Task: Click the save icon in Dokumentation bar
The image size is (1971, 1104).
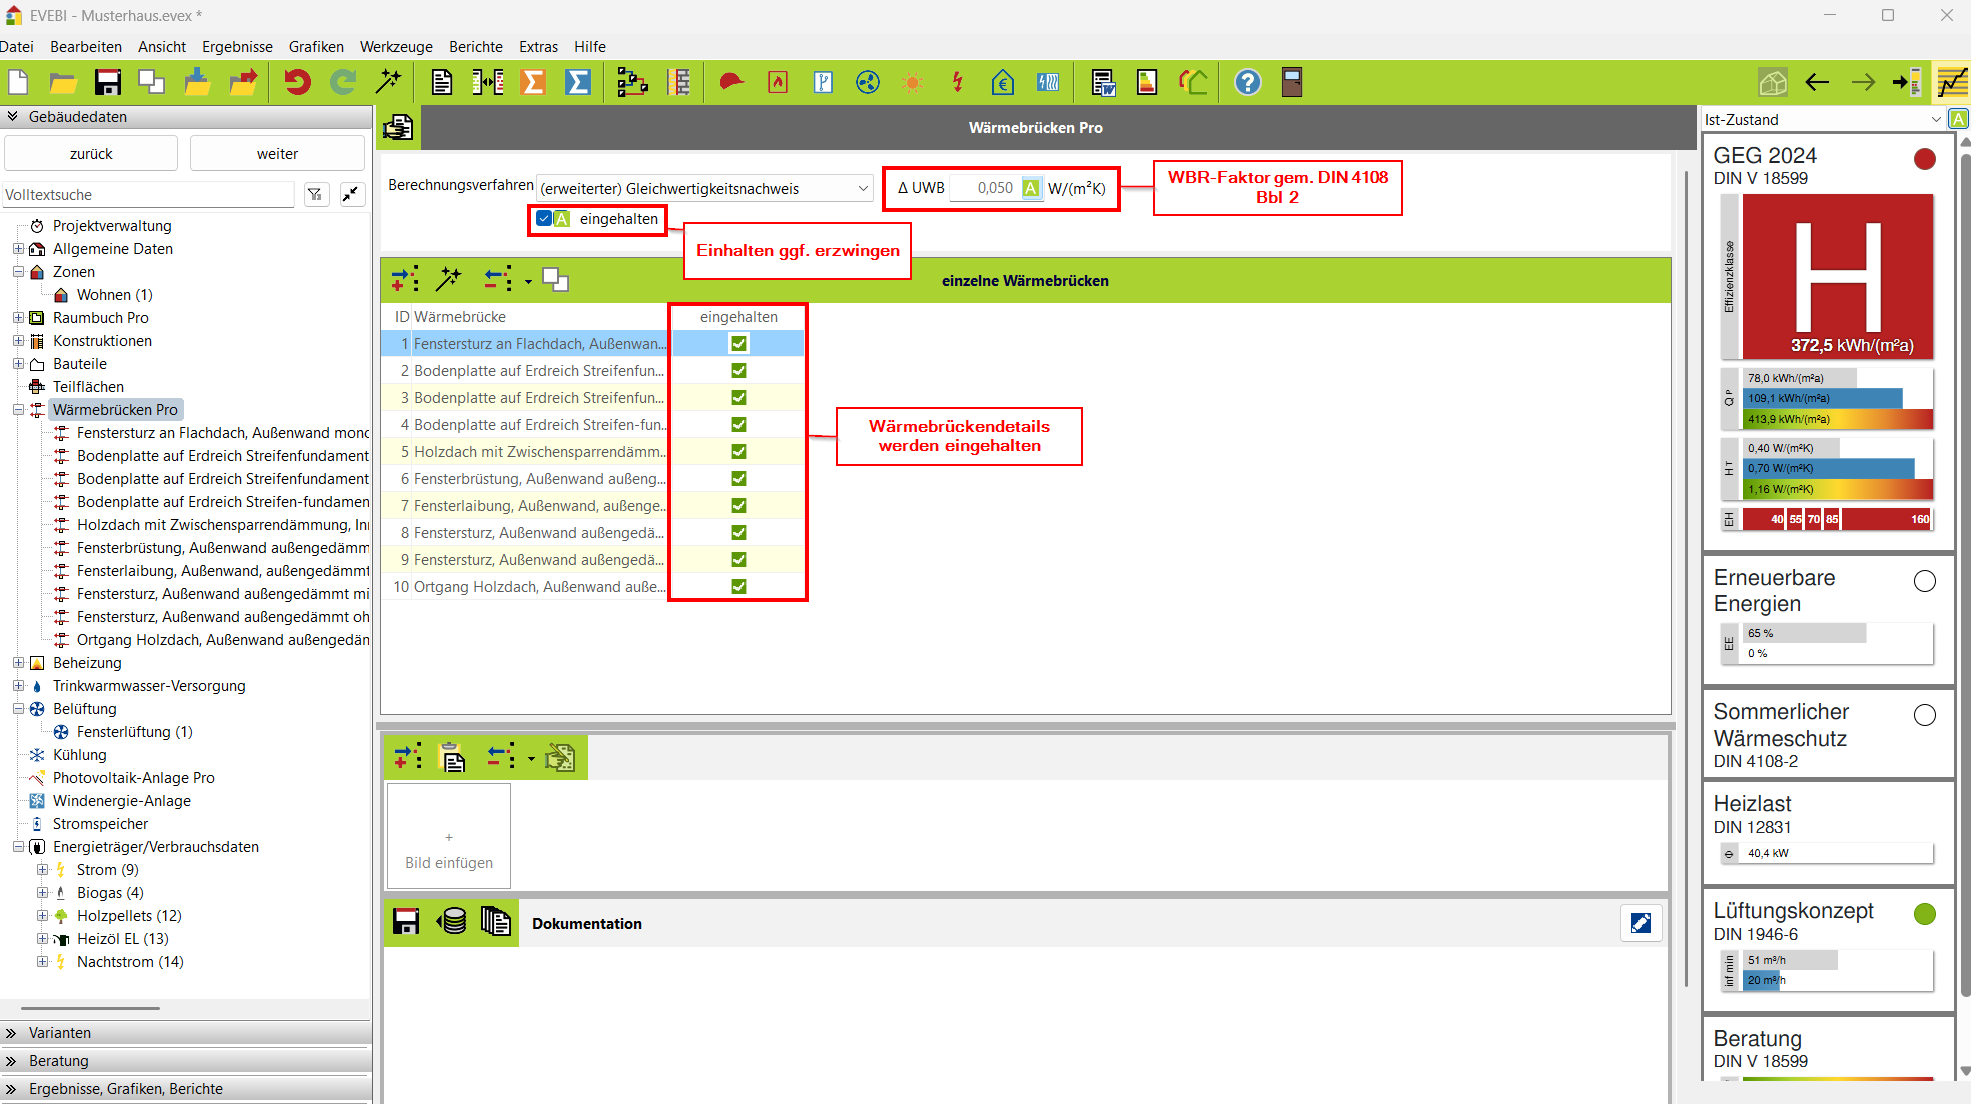Action: coord(406,922)
